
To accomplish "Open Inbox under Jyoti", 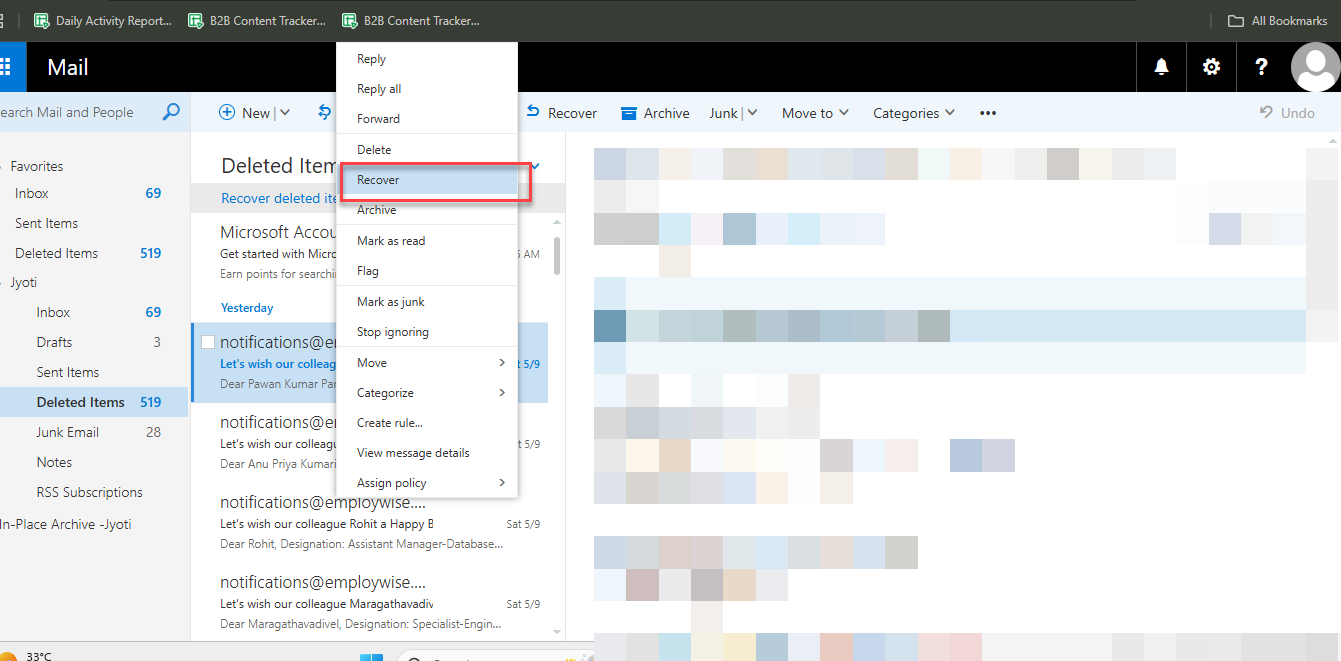I will 94,312.
